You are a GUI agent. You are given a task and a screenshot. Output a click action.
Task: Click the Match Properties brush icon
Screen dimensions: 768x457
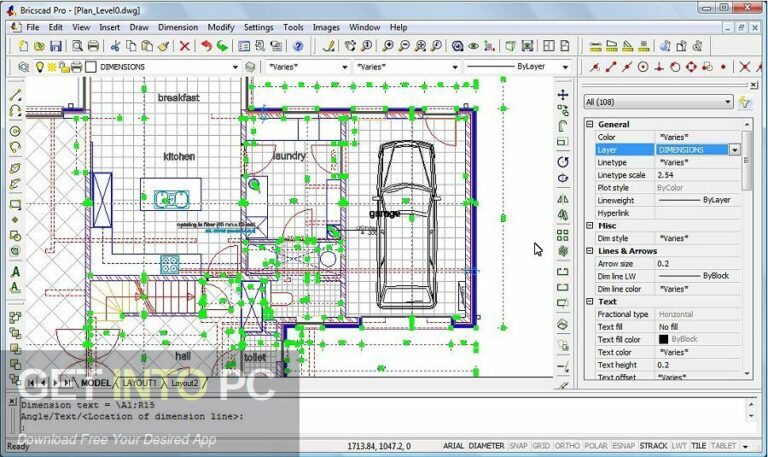click(x=164, y=46)
